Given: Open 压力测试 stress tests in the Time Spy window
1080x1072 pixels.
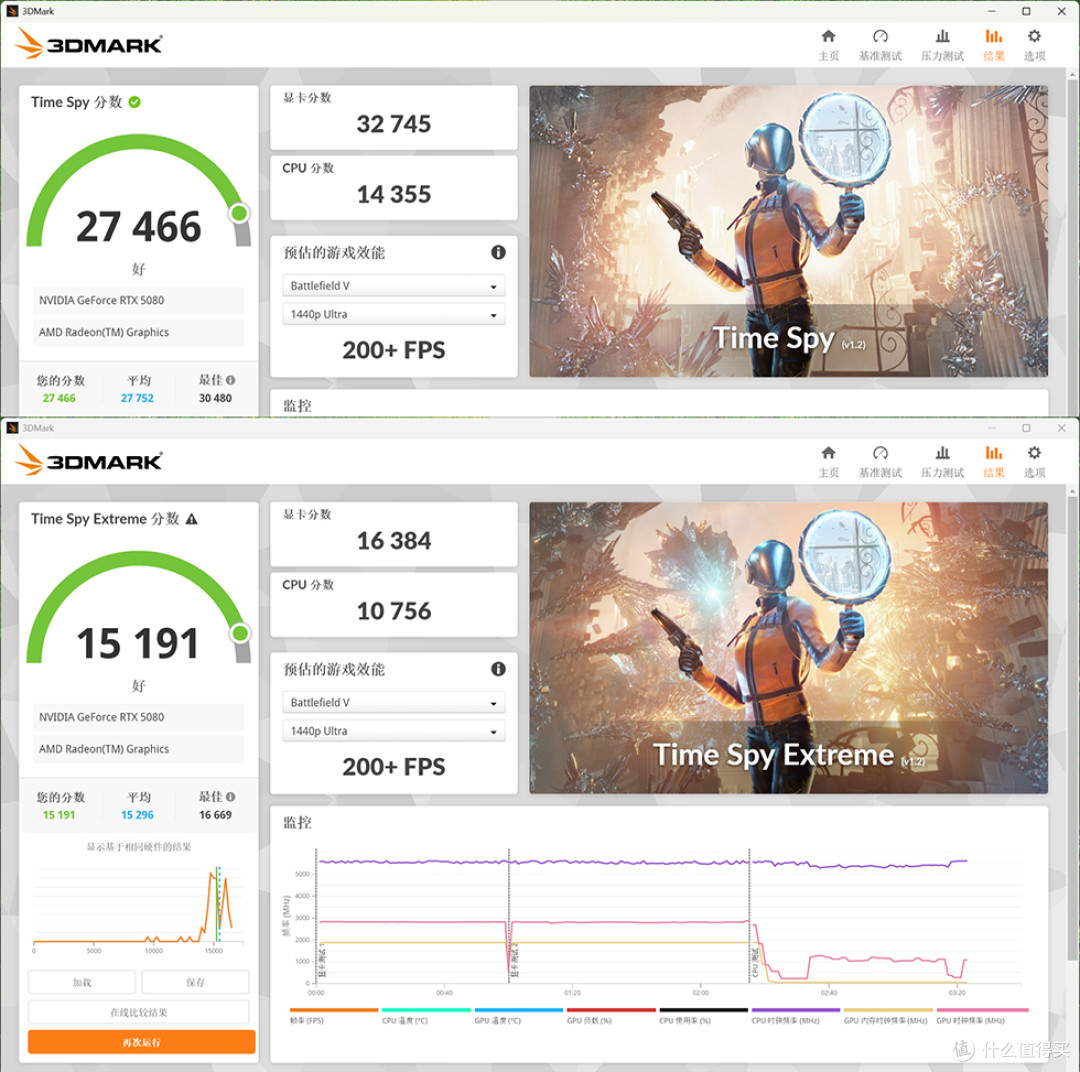Looking at the screenshot, I should tap(942, 45).
